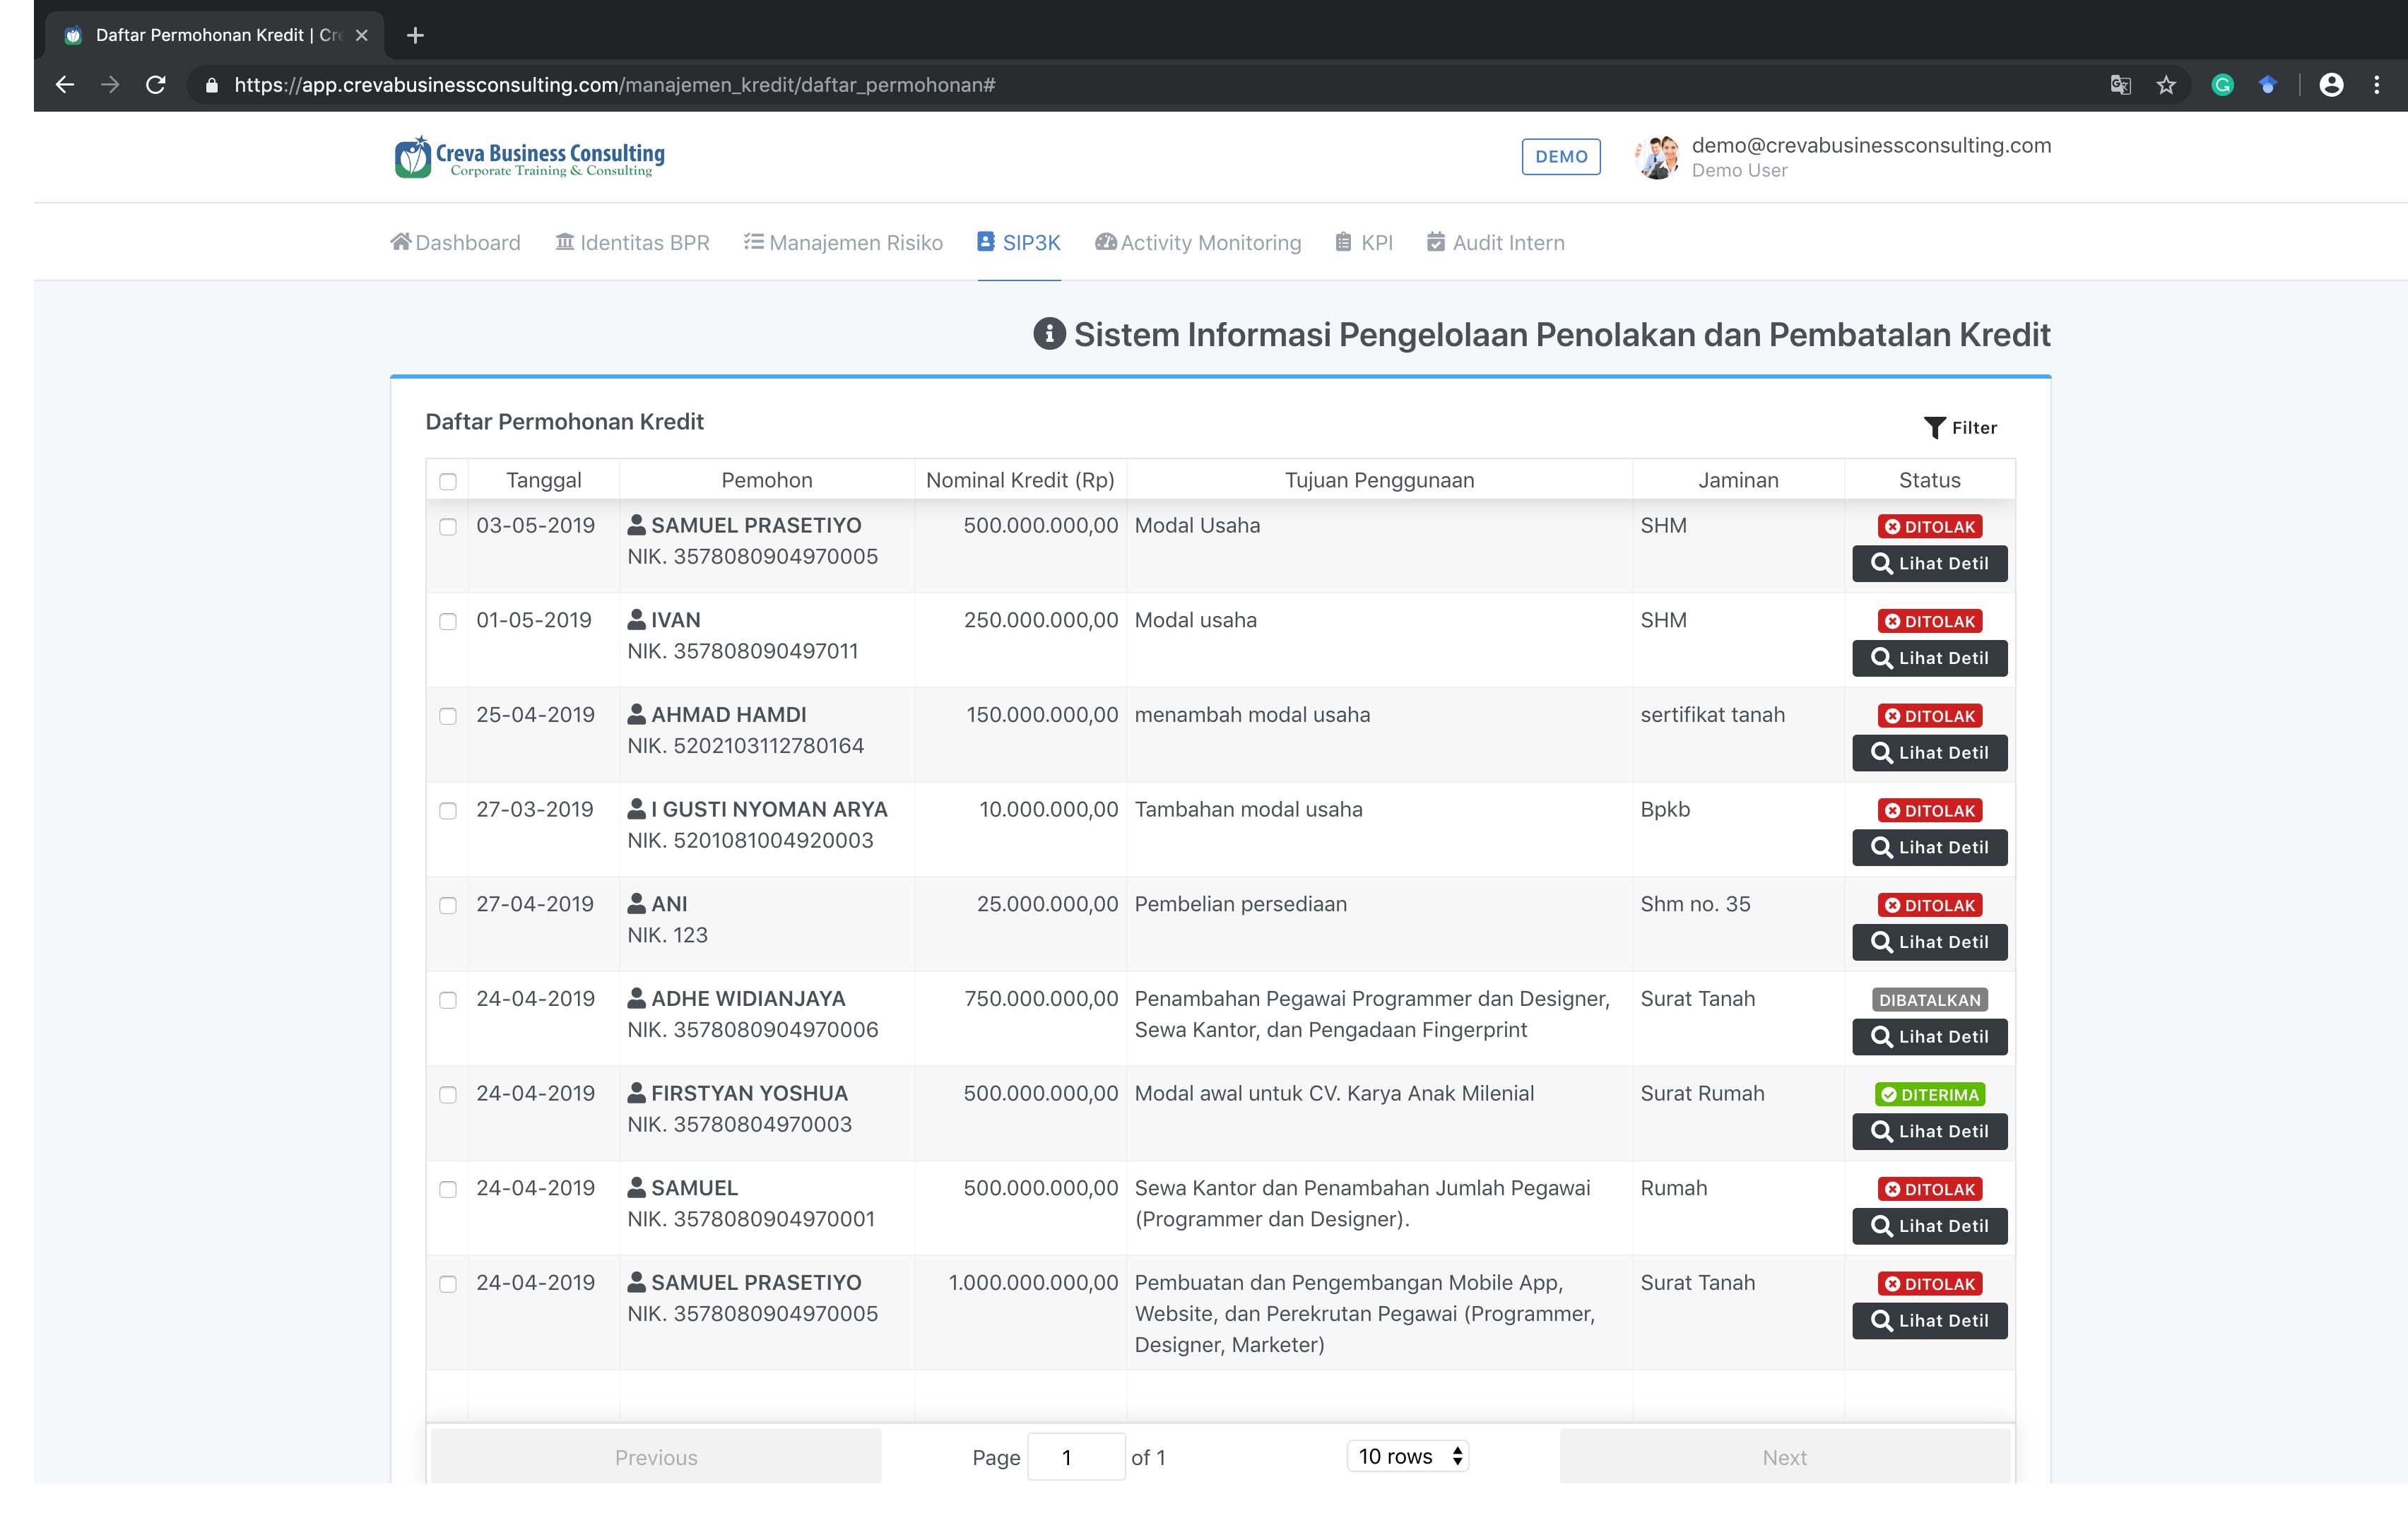Image resolution: width=2408 pixels, height=1523 pixels.
Task: View details for 03-05-2019 SAMUEL PRASETIYO
Action: [1929, 564]
